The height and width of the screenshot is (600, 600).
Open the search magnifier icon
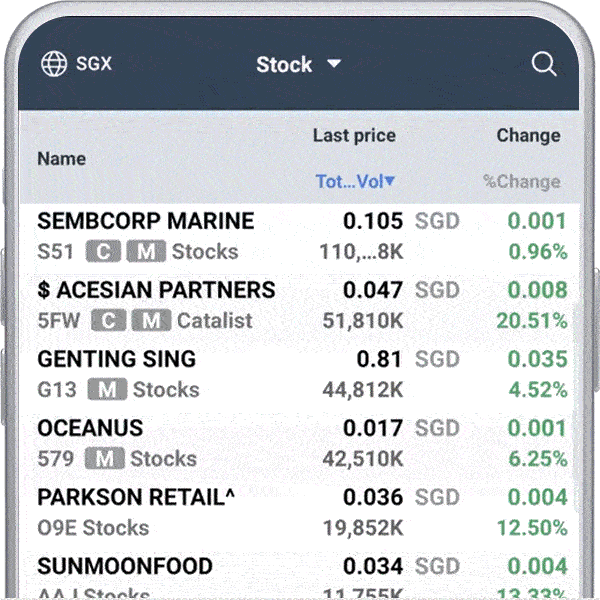pyautogui.click(x=544, y=64)
